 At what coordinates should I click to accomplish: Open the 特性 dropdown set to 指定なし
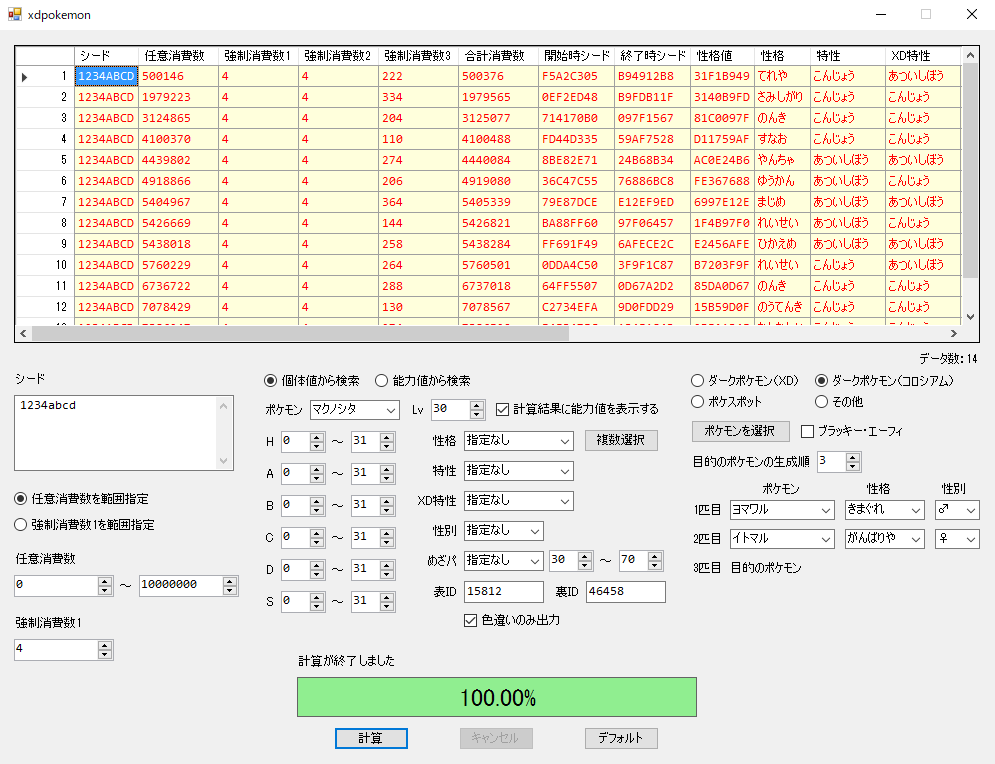point(518,471)
